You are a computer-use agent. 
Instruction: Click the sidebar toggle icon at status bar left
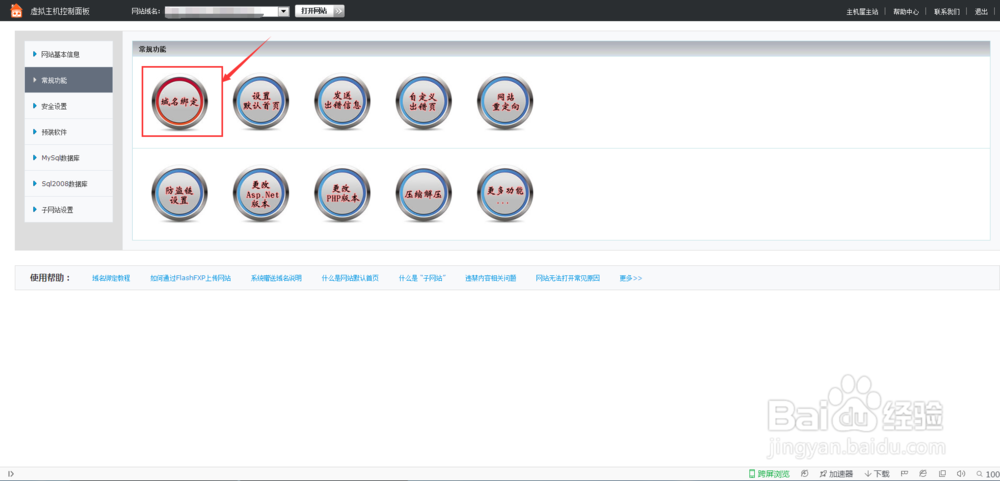point(10,474)
